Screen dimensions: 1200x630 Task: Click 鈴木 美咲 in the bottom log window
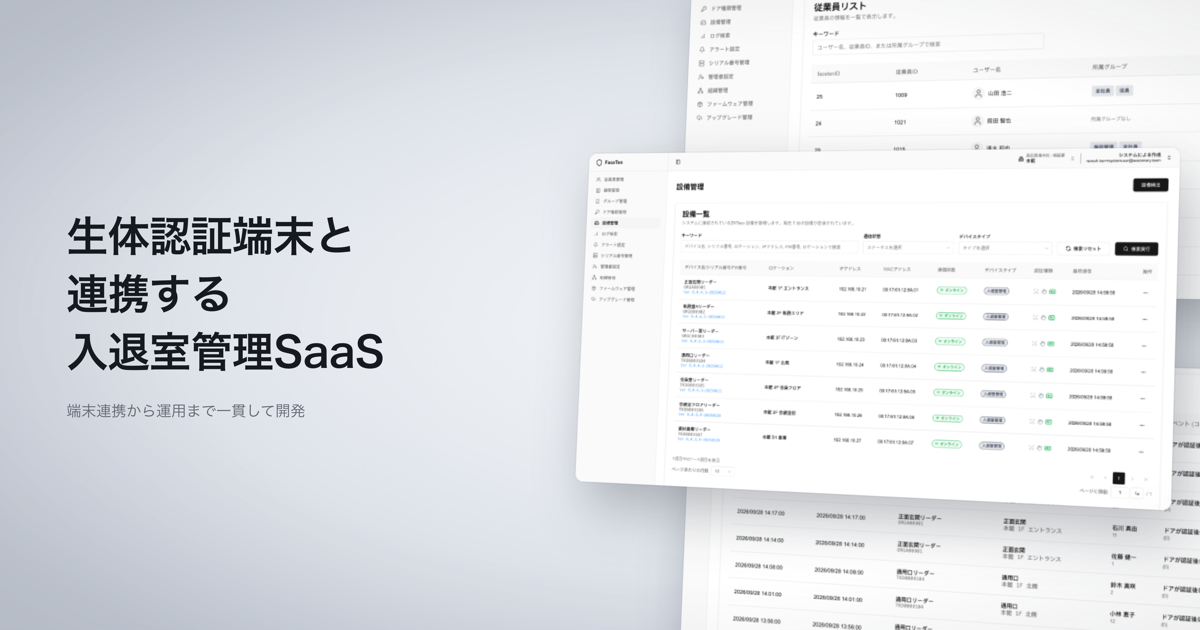click(x=1121, y=585)
